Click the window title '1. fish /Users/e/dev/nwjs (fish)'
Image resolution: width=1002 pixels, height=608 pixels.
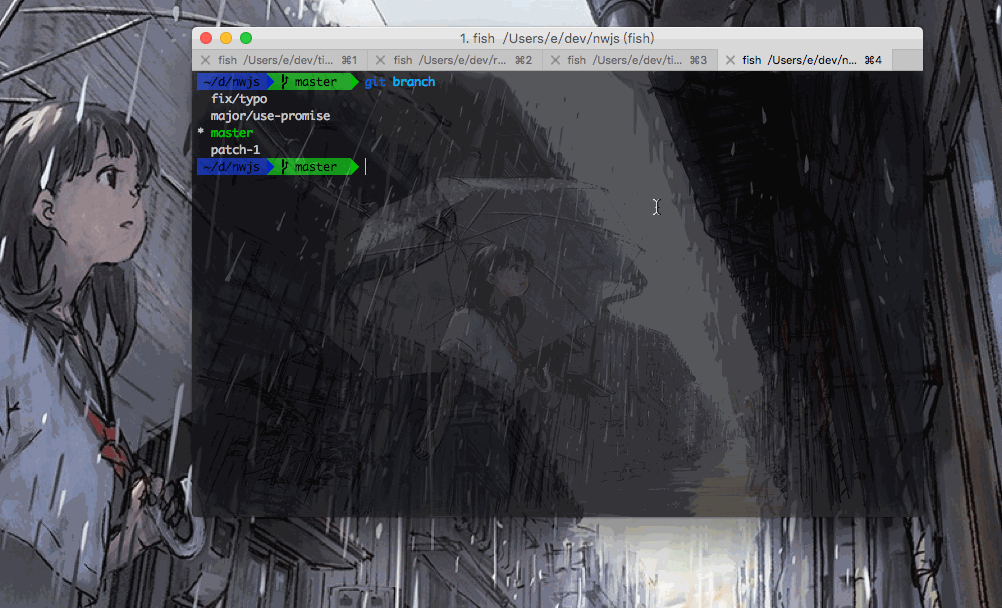pos(557,38)
